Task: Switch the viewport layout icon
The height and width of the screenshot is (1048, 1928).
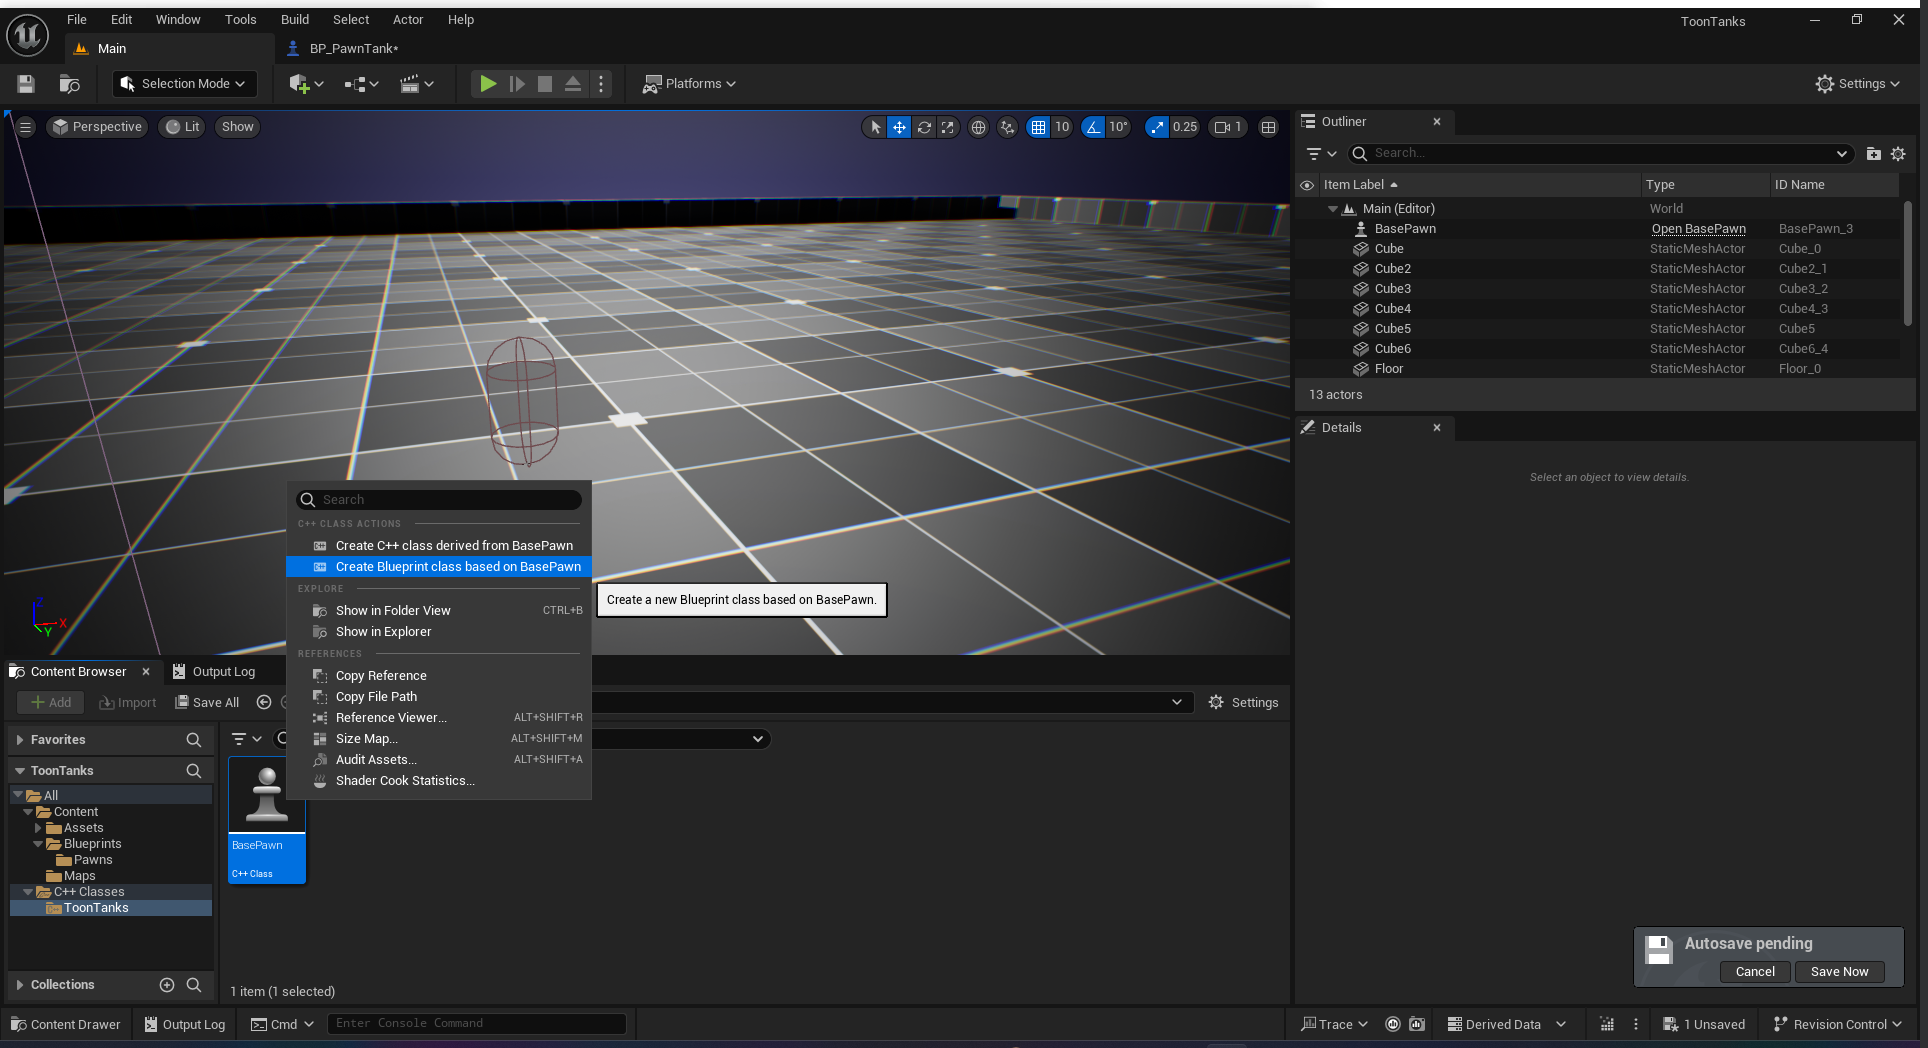Action: click(x=1268, y=127)
